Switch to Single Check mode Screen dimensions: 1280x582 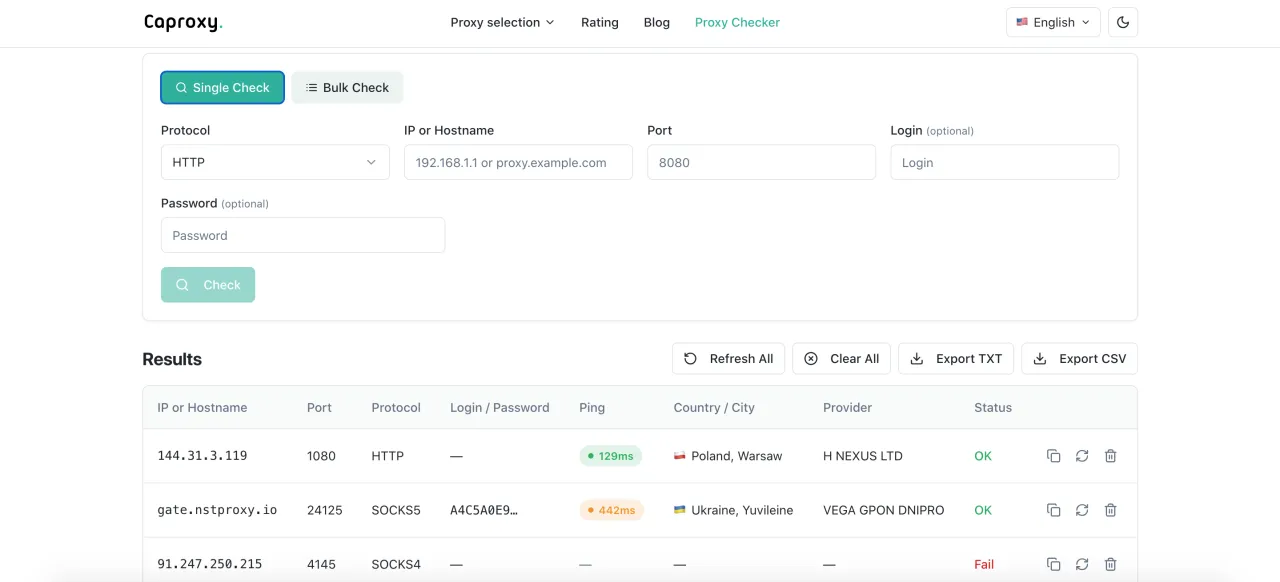coord(222,88)
